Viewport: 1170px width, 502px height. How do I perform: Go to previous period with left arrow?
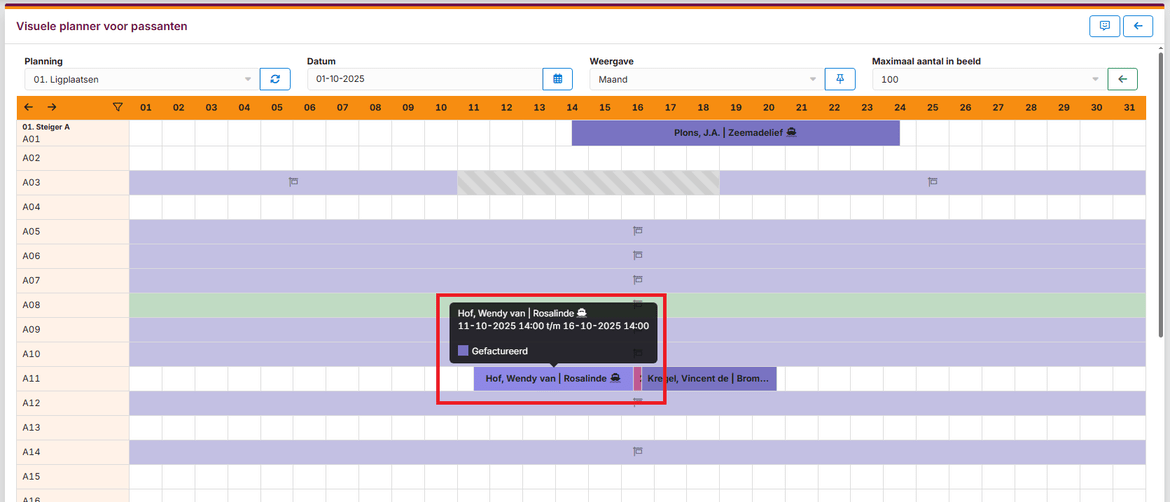[28, 107]
